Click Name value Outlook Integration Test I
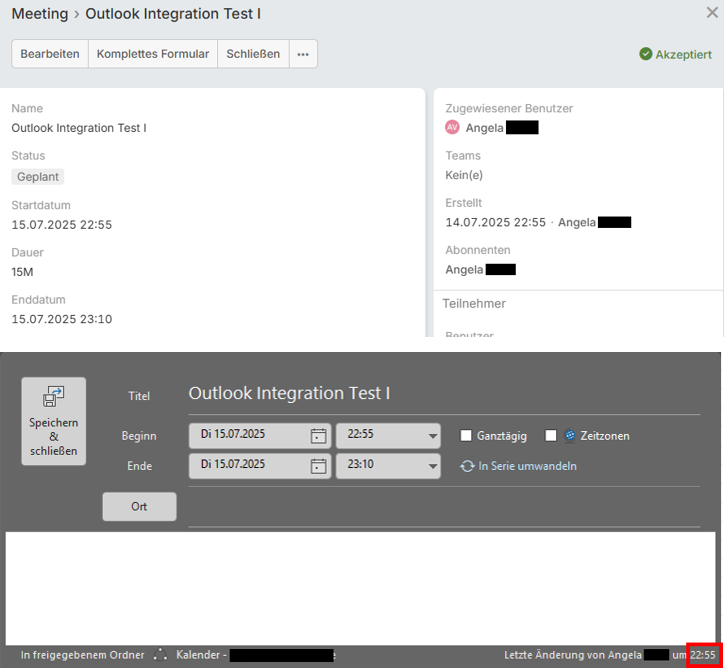The image size is (725, 671). click(x=79, y=128)
